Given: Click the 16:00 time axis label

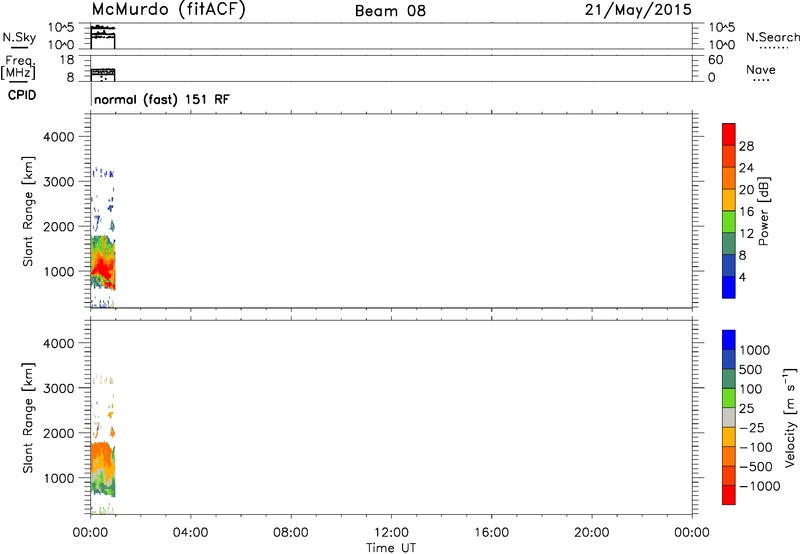Looking at the screenshot, I should (x=491, y=533).
